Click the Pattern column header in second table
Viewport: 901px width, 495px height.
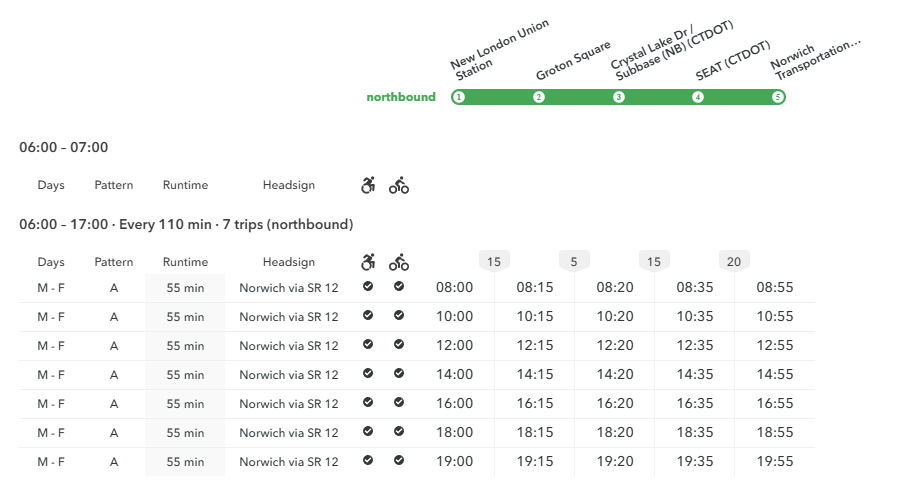(x=114, y=262)
